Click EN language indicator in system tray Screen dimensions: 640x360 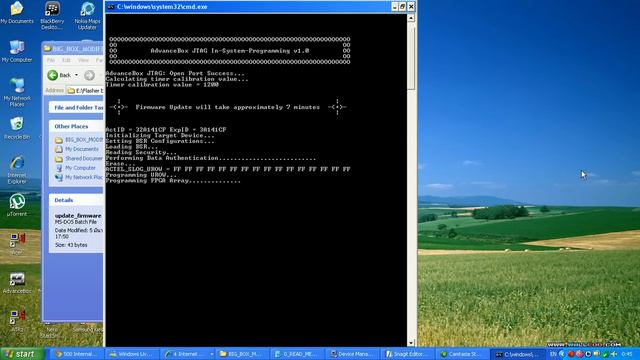coord(553,354)
